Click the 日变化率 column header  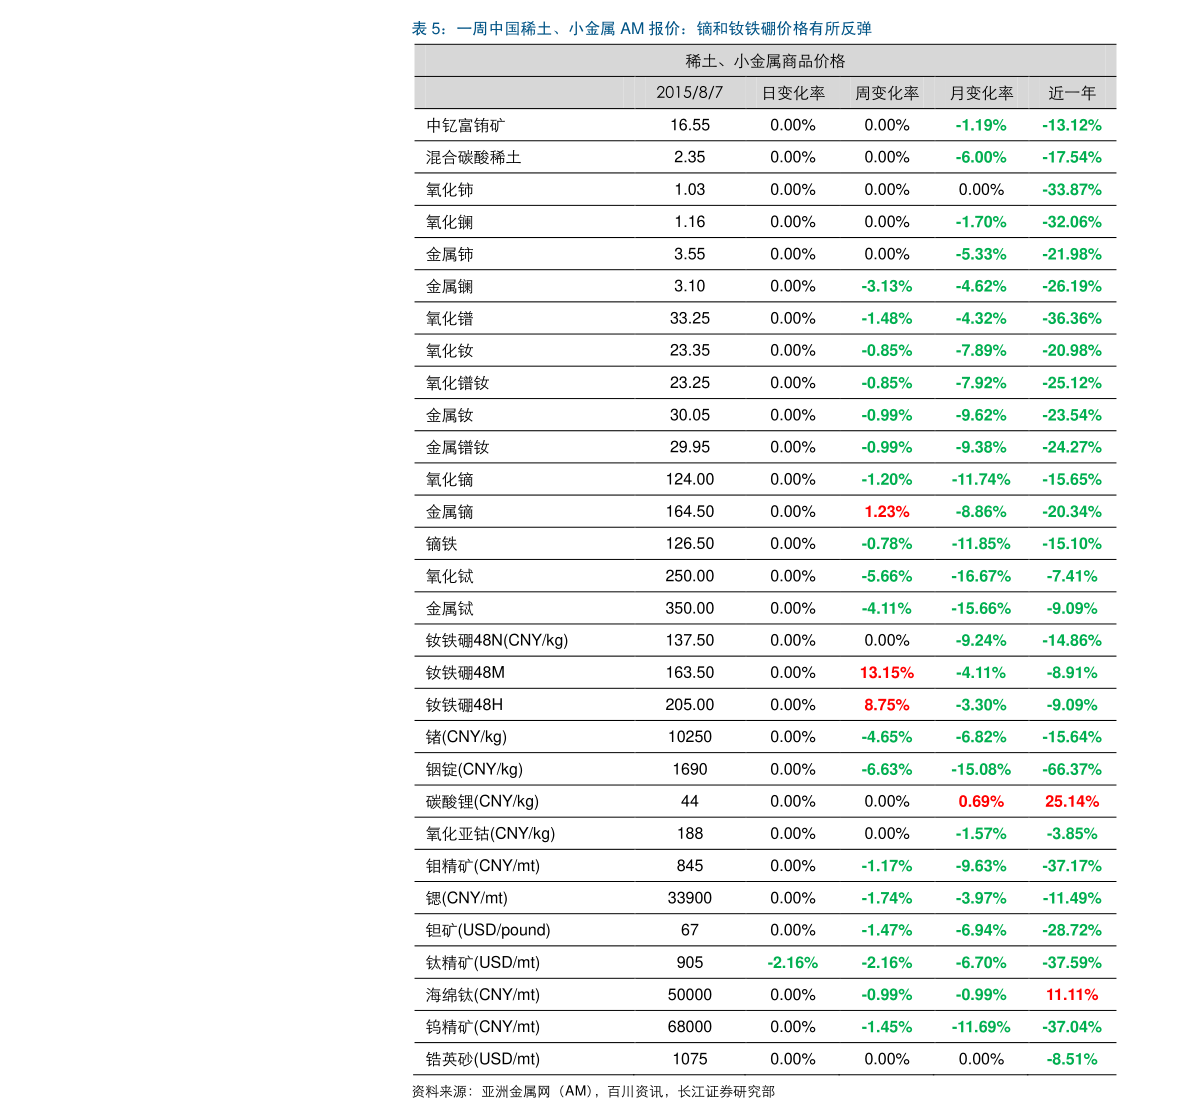coord(793,93)
